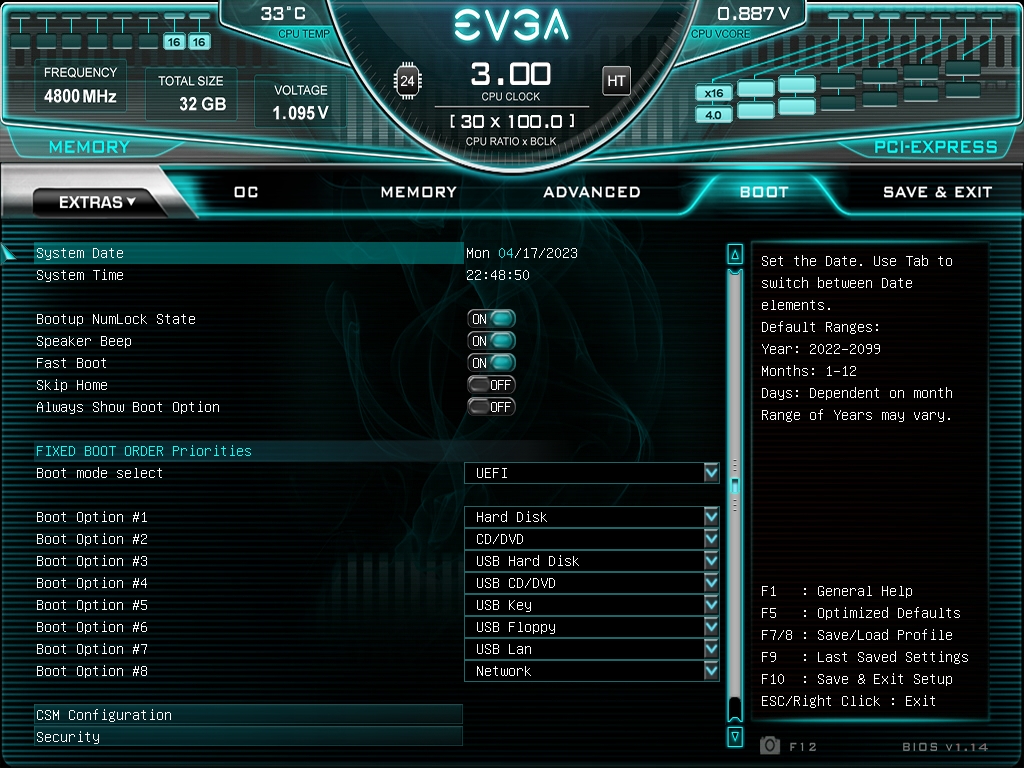
Task: Turn off Speaker Beep switch
Action: pos(492,341)
